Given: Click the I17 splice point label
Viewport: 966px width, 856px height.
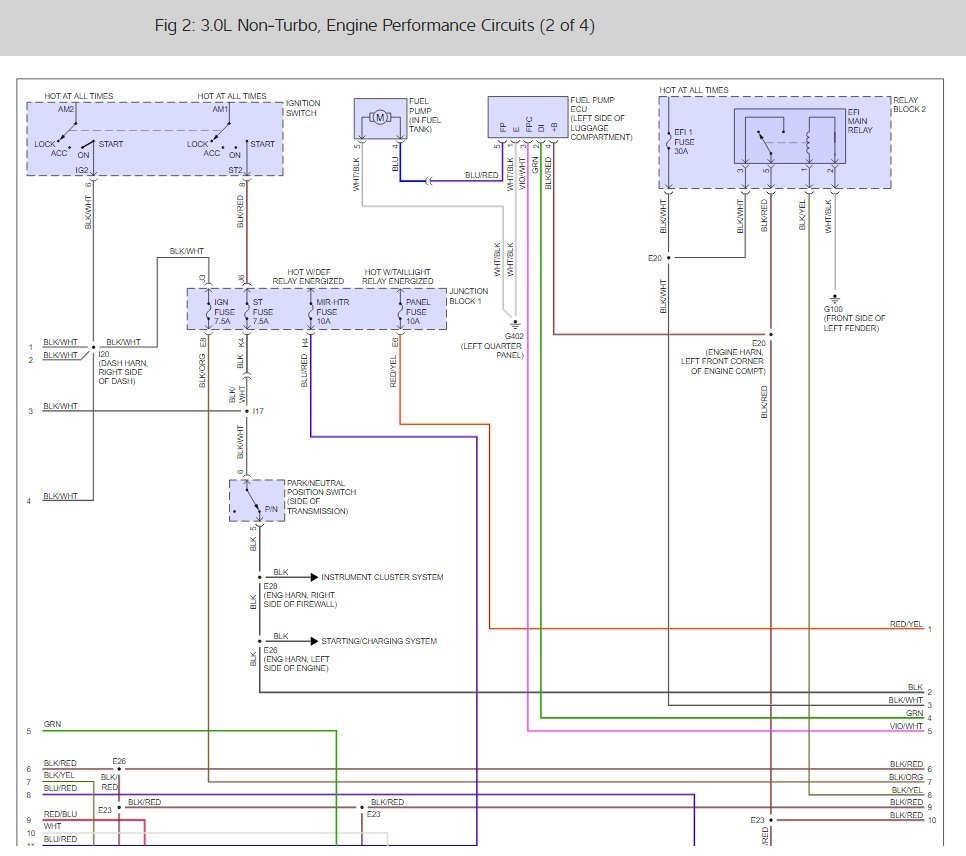Looking at the screenshot, I should click(258, 411).
